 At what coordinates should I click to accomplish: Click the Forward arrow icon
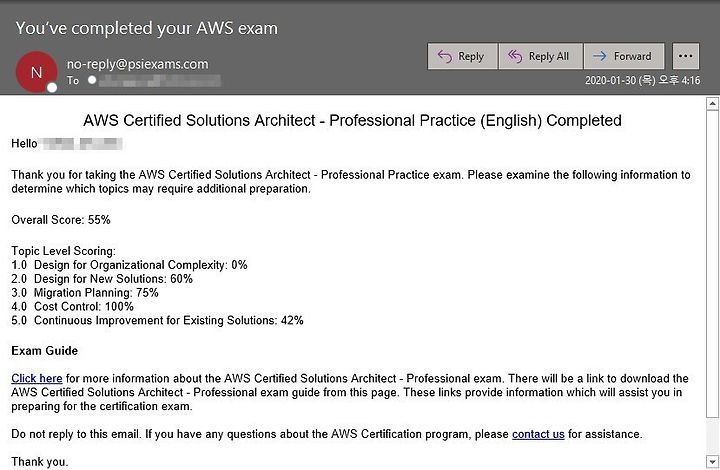pyautogui.click(x=599, y=56)
